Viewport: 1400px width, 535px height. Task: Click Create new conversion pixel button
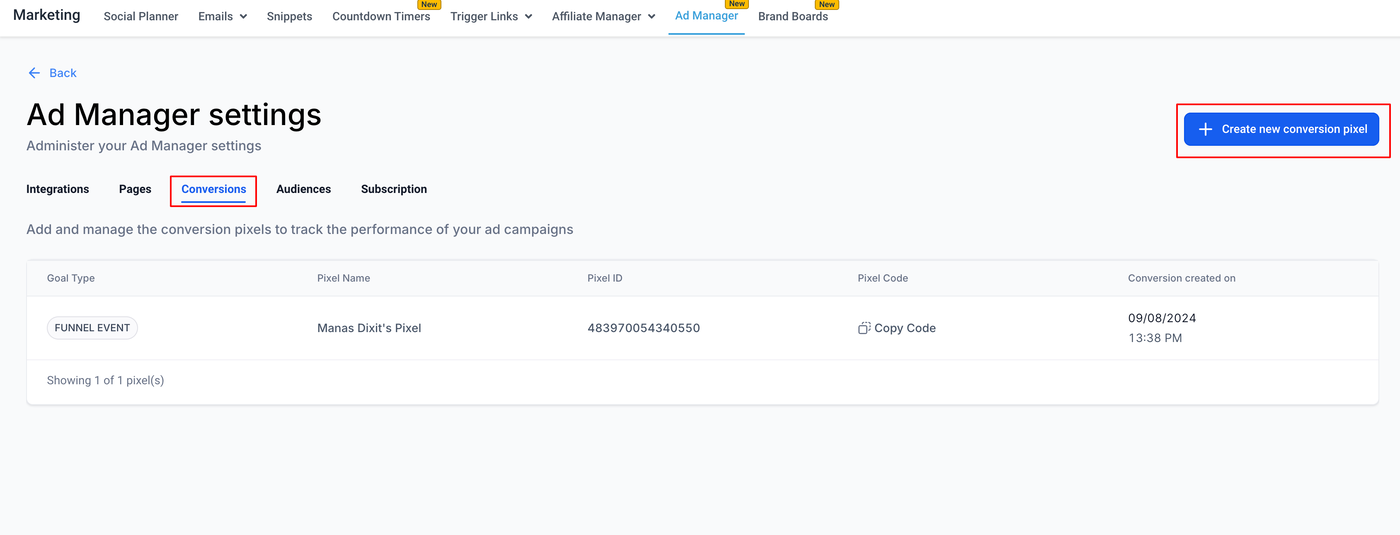point(1281,129)
